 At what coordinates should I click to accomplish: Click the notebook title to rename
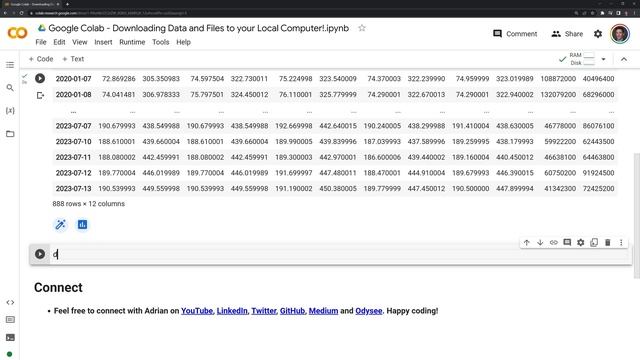[198, 28]
